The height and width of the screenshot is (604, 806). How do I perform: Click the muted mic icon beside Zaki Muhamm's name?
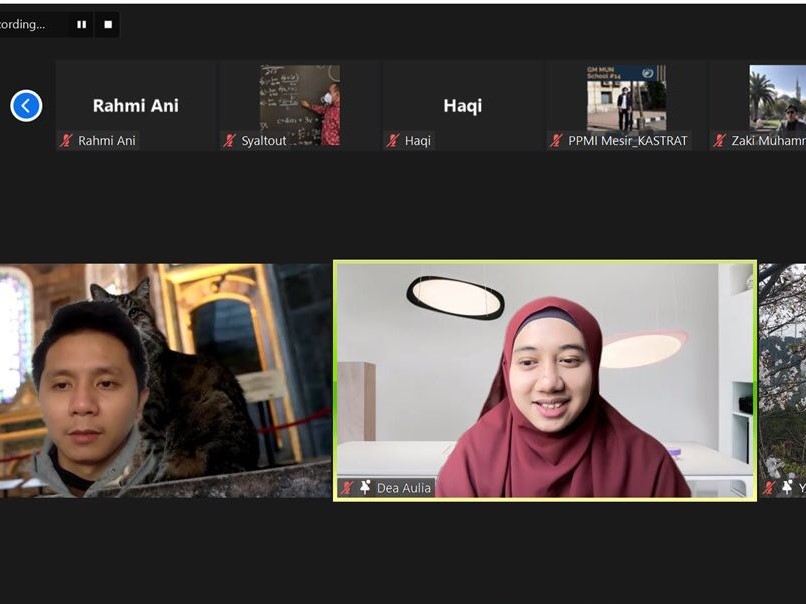pos(718,141)
